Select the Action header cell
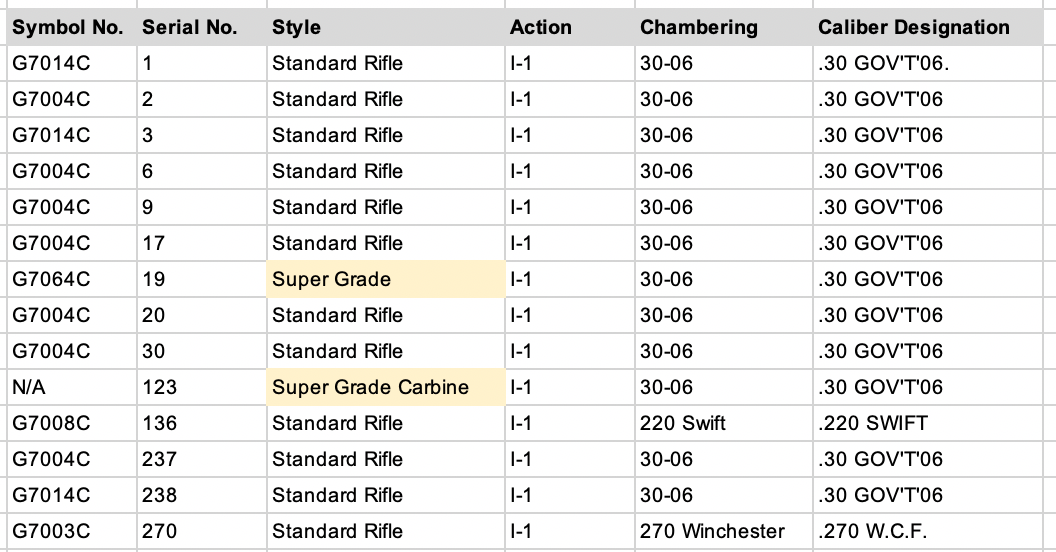The height and width of the screenshot is (552, 1056). tap(569, 28)
